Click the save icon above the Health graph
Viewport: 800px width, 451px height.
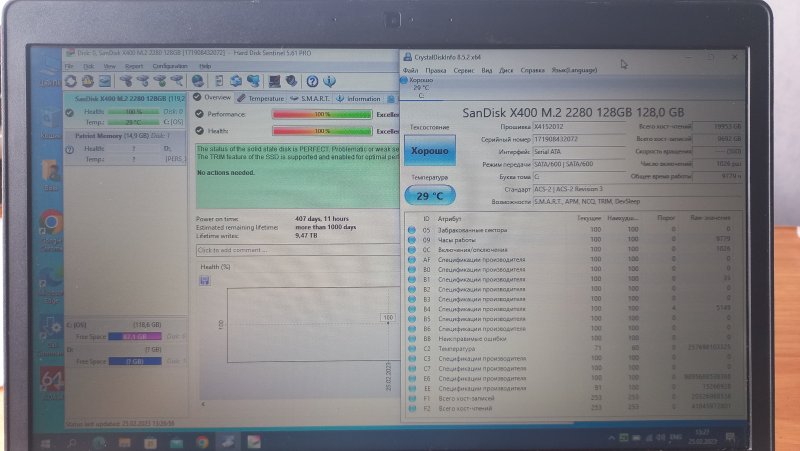coord(205,281)
